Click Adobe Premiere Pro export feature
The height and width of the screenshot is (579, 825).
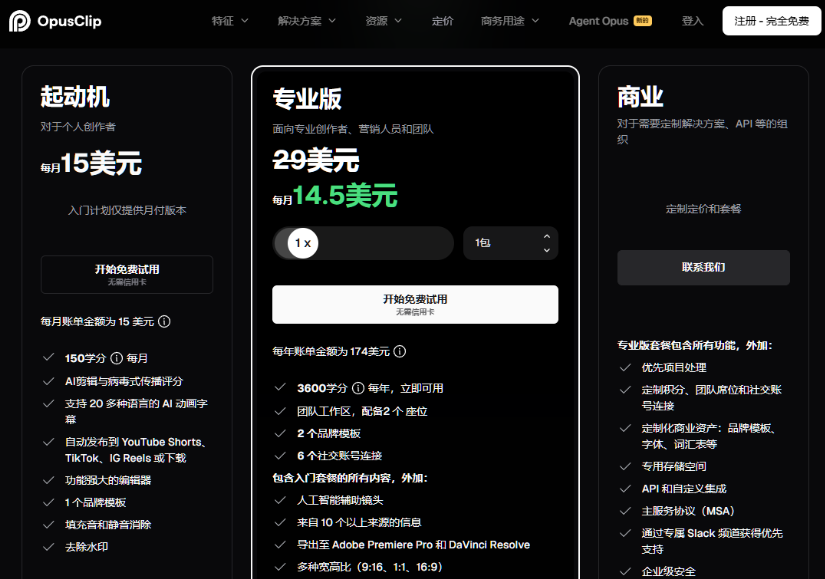413,545
